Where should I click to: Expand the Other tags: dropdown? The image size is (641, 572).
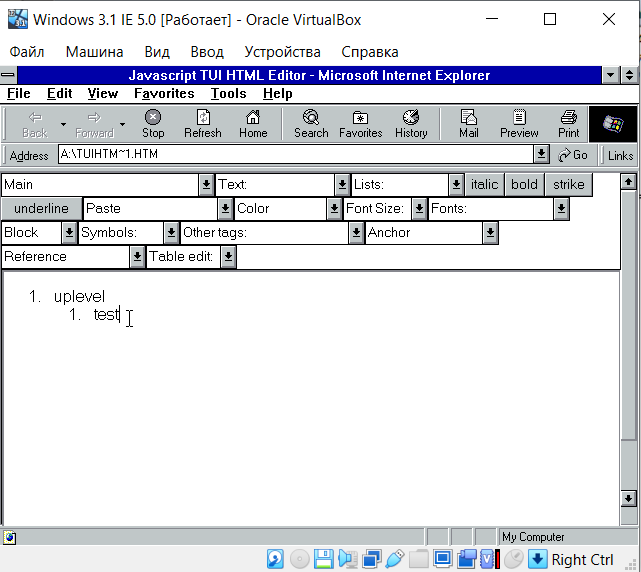coord(356,233)
